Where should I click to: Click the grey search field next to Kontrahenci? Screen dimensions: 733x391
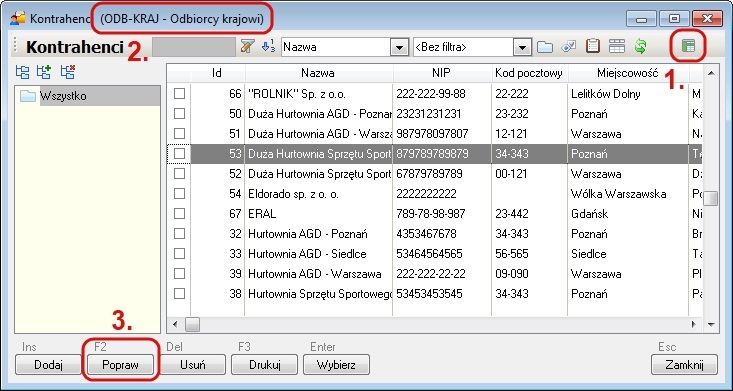pos(194,47)
